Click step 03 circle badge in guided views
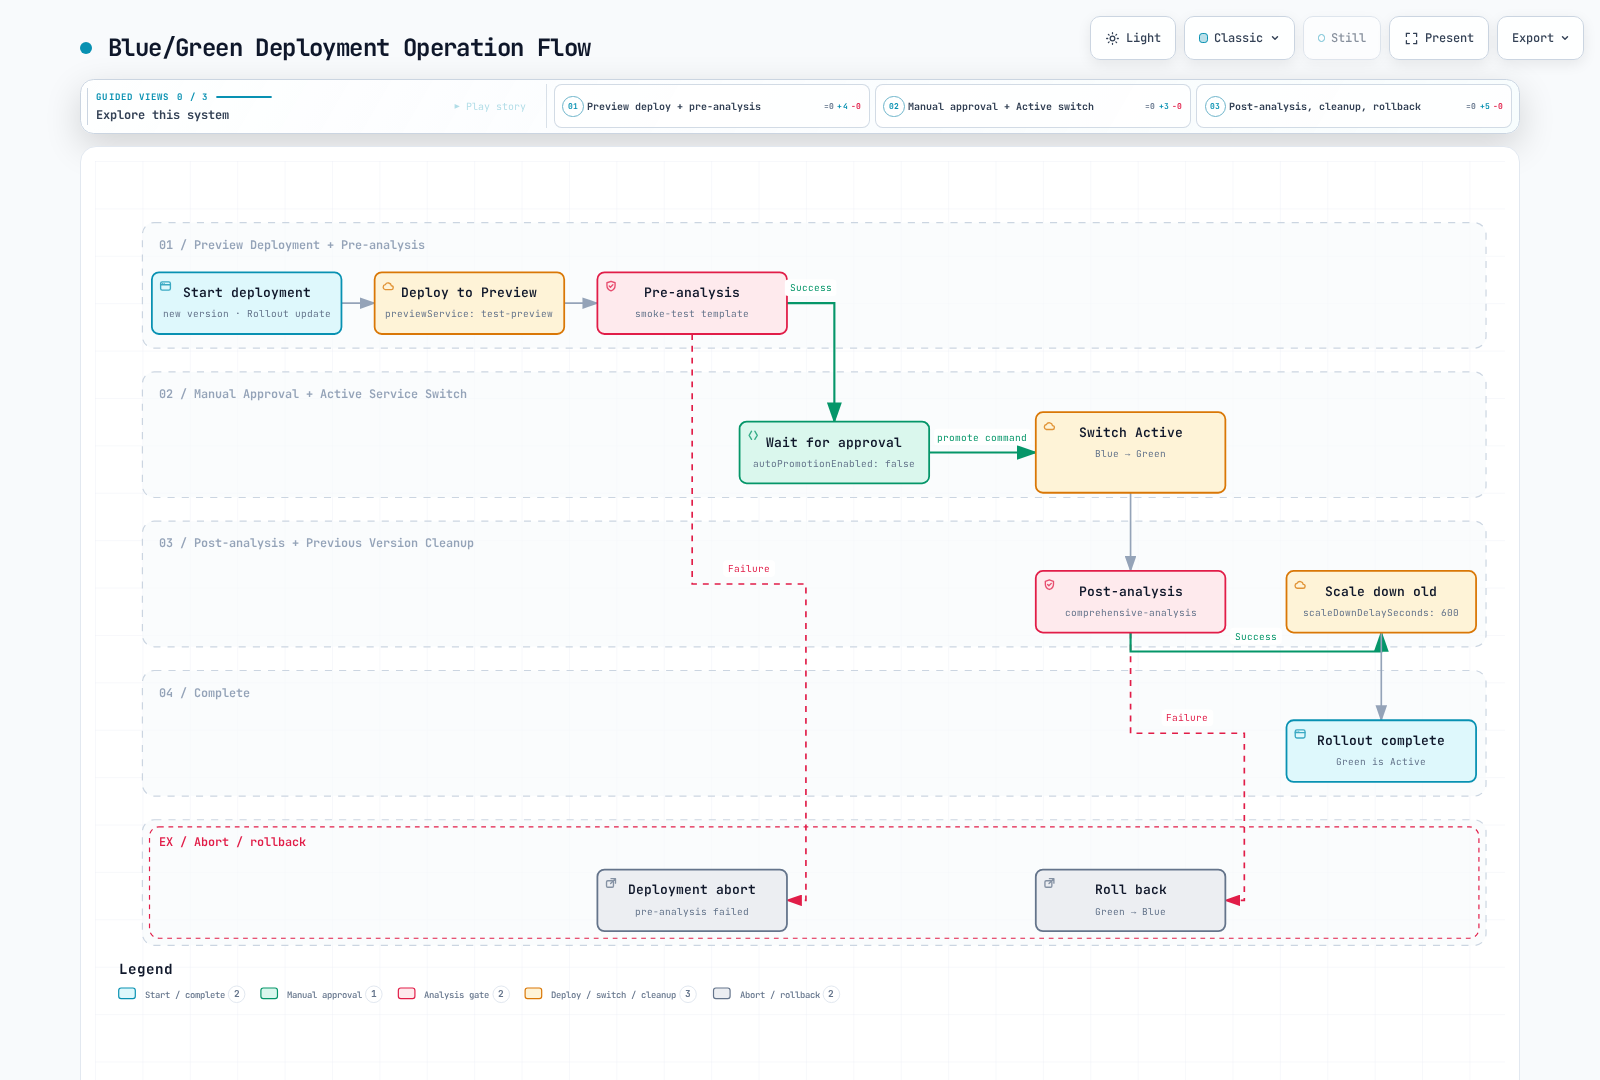Screen dimensions: 1600x1080 pyautogui.click(x=1214, y=106)
